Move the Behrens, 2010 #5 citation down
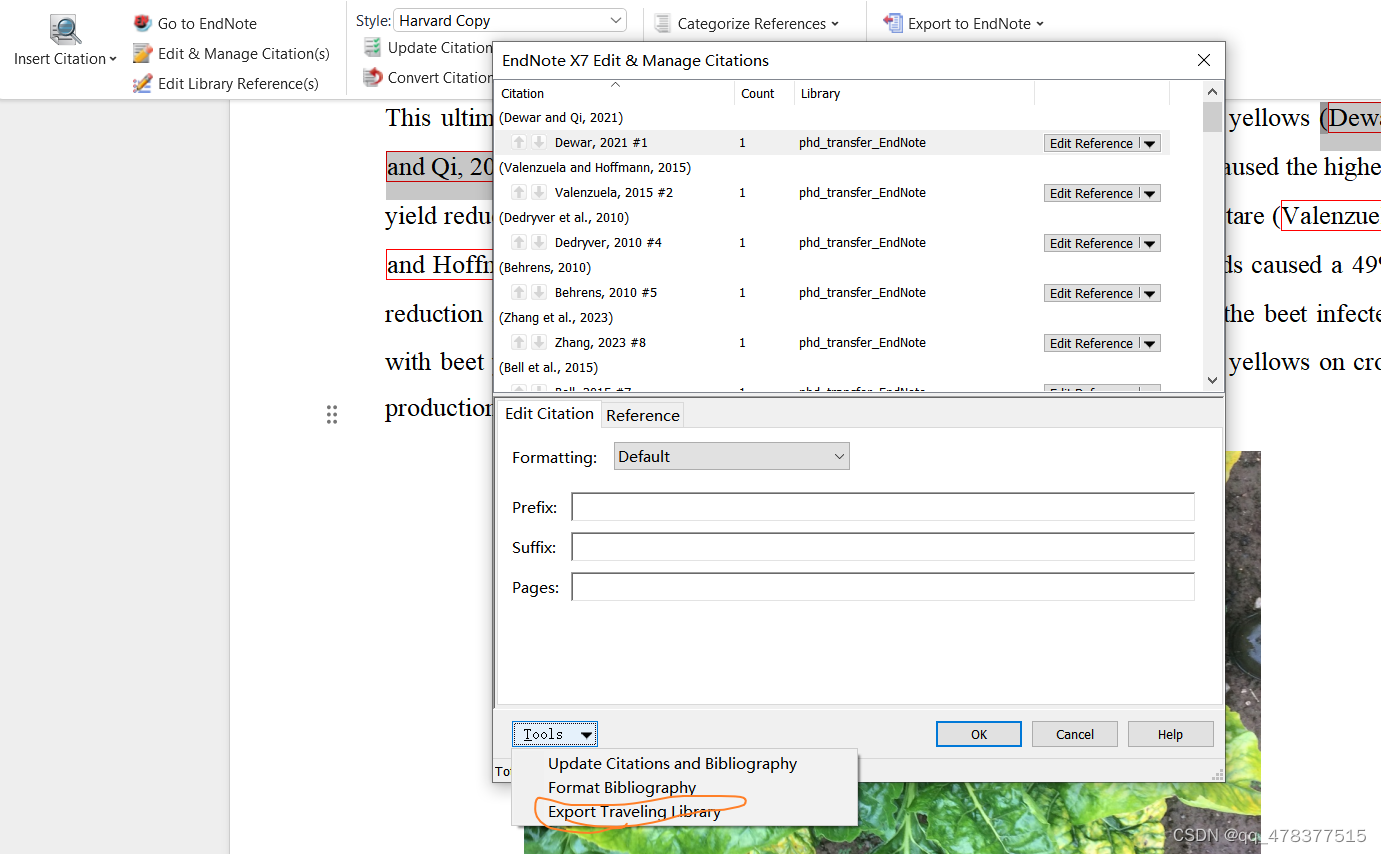The image size is (1381, 854). [539, 292]
